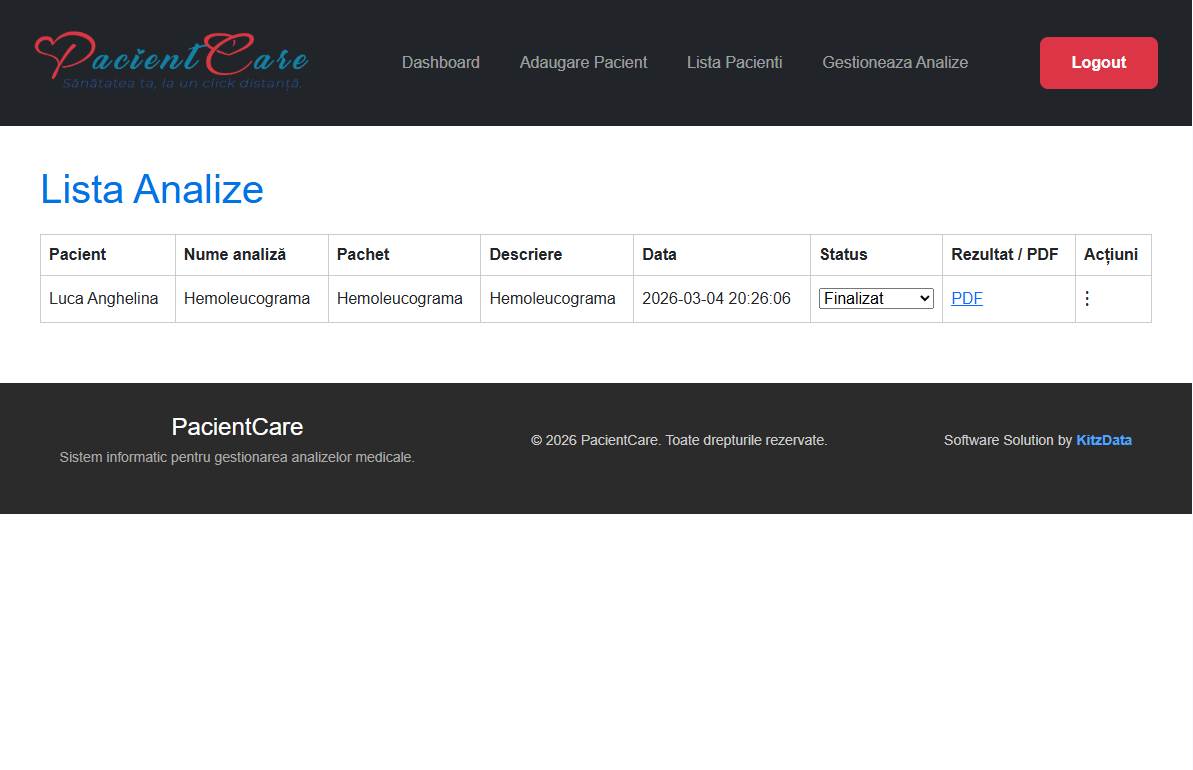Click the PacientCare heart logo

(171, 61)
